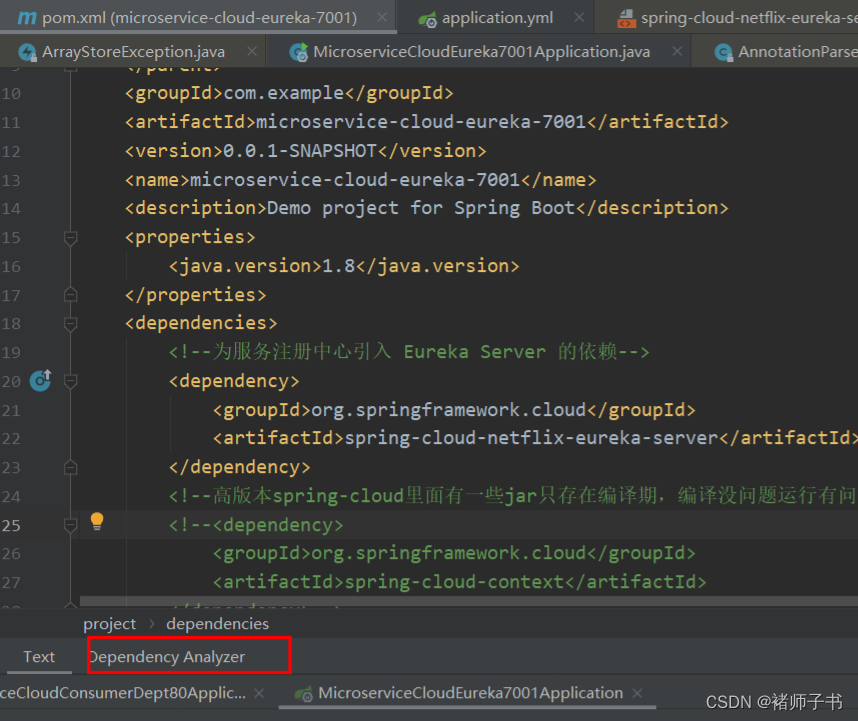
Task: Click the 'project' breadcrumb item
Action: pos(109,624)
